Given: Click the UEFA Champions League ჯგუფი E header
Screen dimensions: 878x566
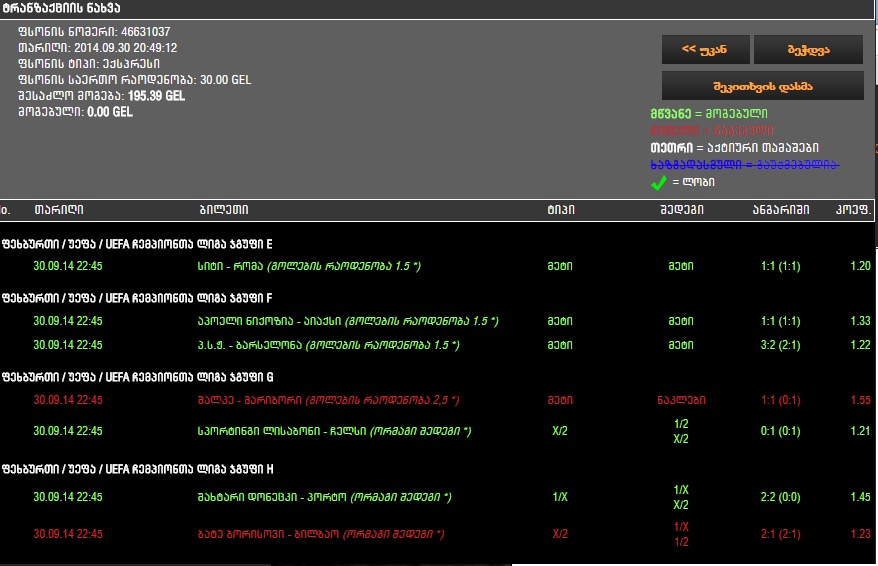Looking at the screenshot, I should tap(137, 244).
